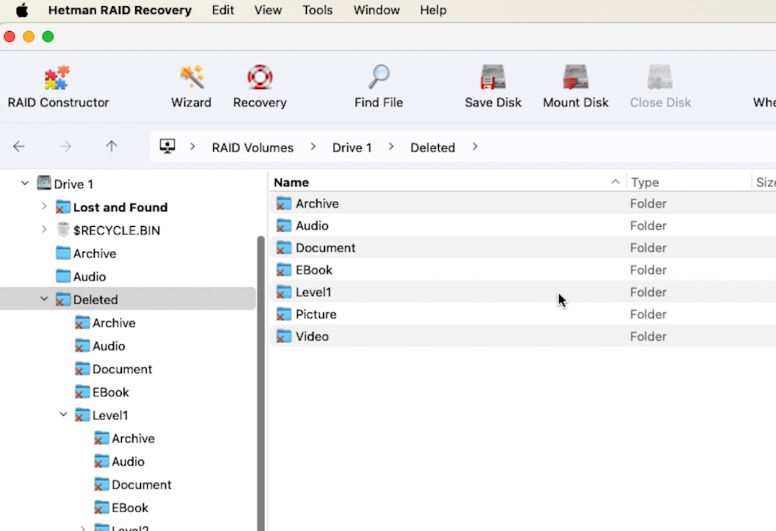
Task: Go forward with the right arrow
Action: pyautogui.click(x=65, y=146)
